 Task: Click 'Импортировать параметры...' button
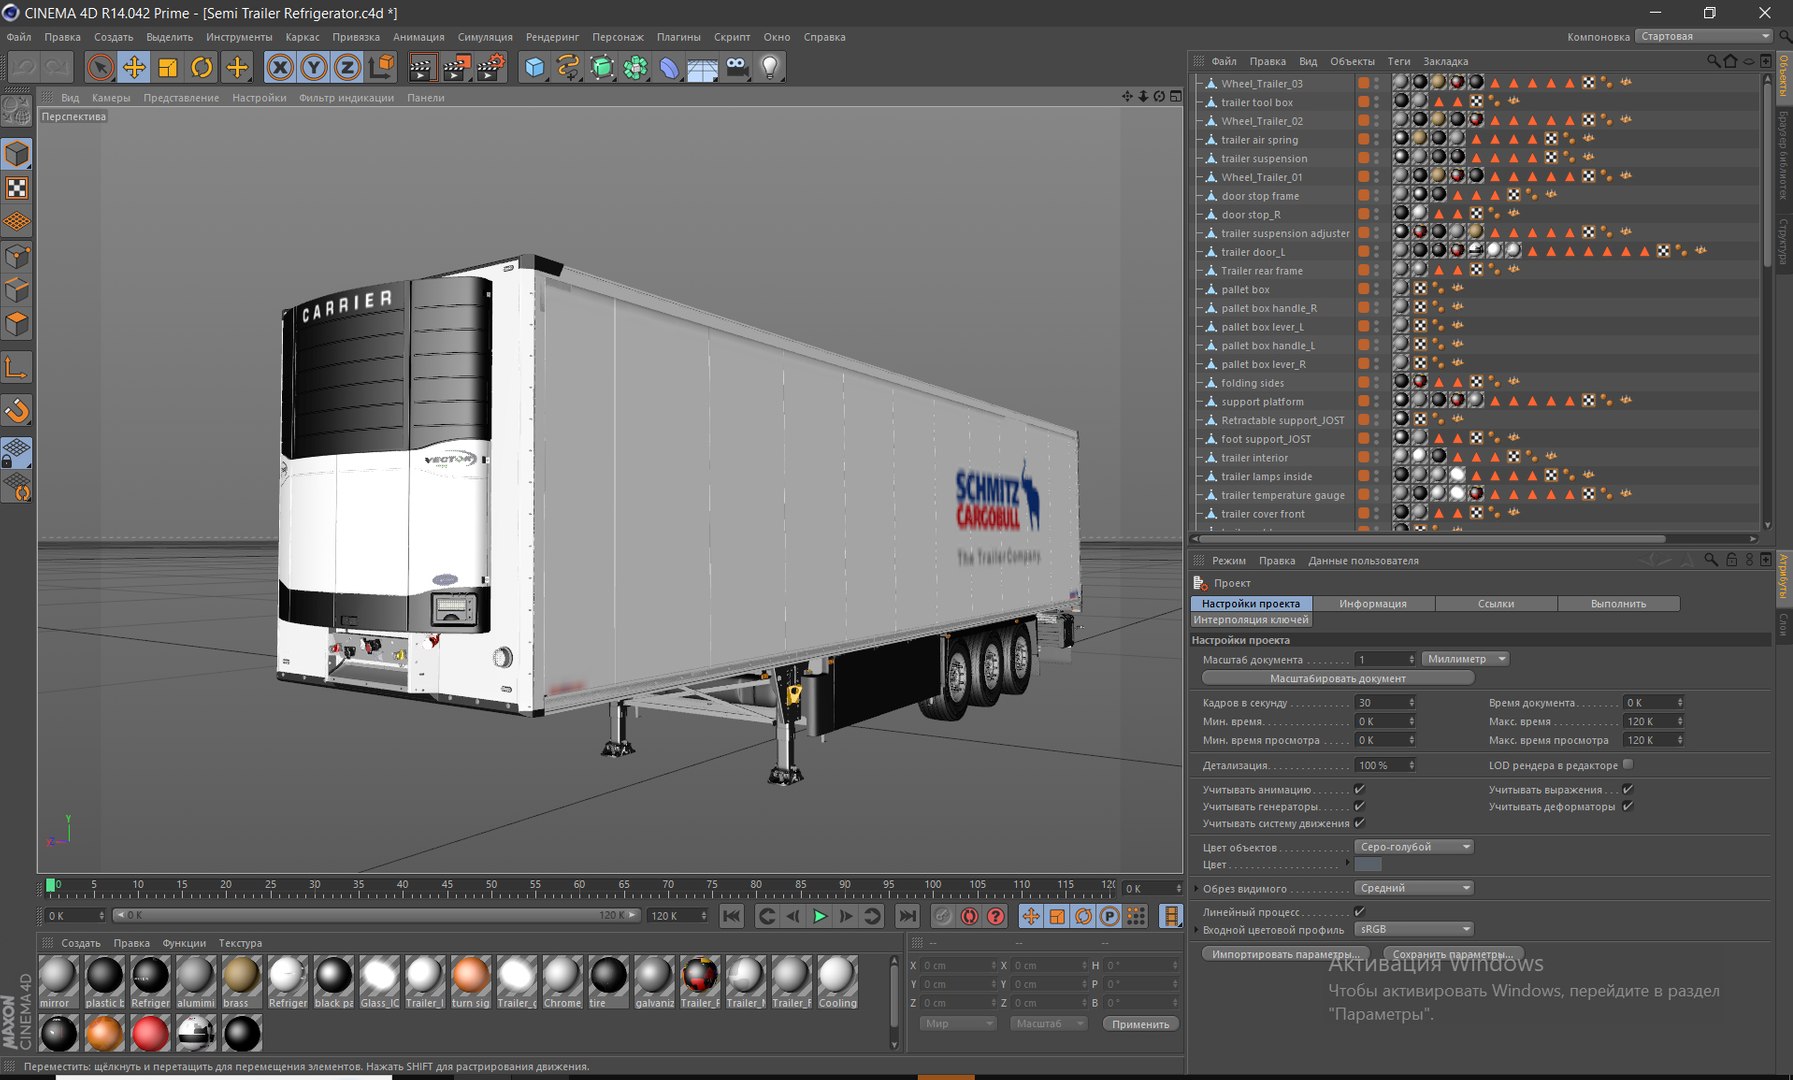point(1286,954)
